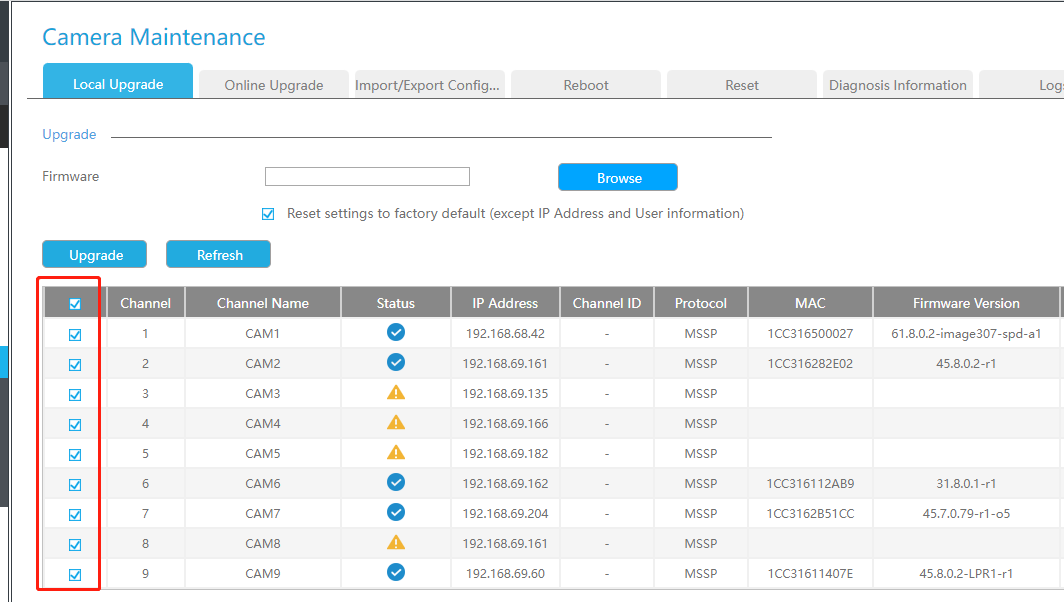Screen dimensions: 1064x602
Task: Click the IP Address column header
Action: coord(505,303)
